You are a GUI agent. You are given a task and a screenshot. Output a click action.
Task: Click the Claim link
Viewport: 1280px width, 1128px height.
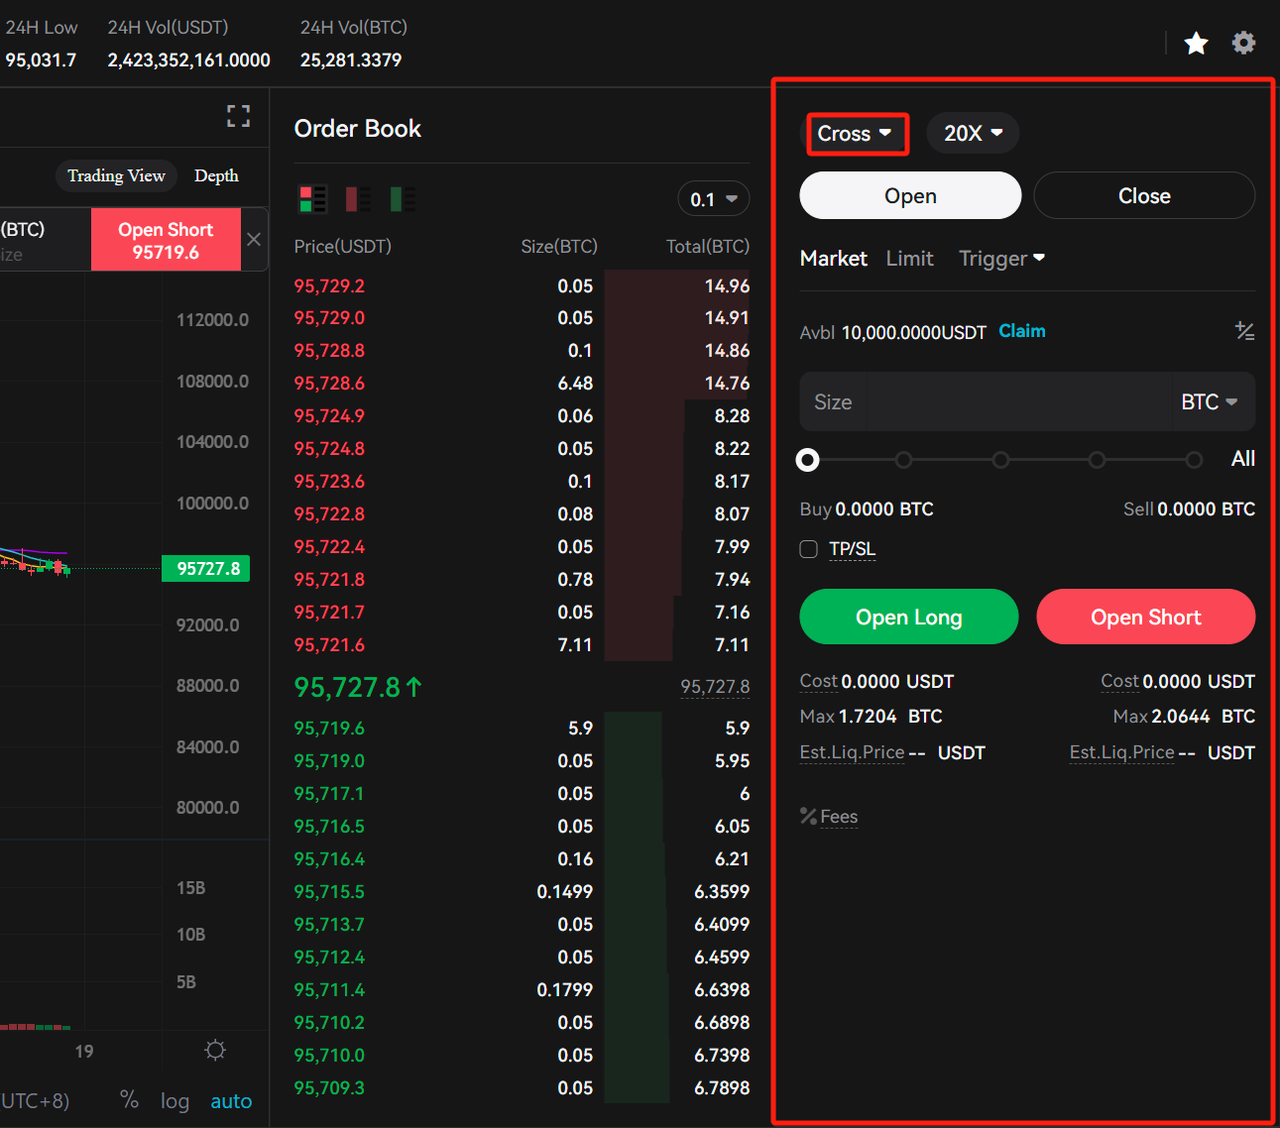1022,331
